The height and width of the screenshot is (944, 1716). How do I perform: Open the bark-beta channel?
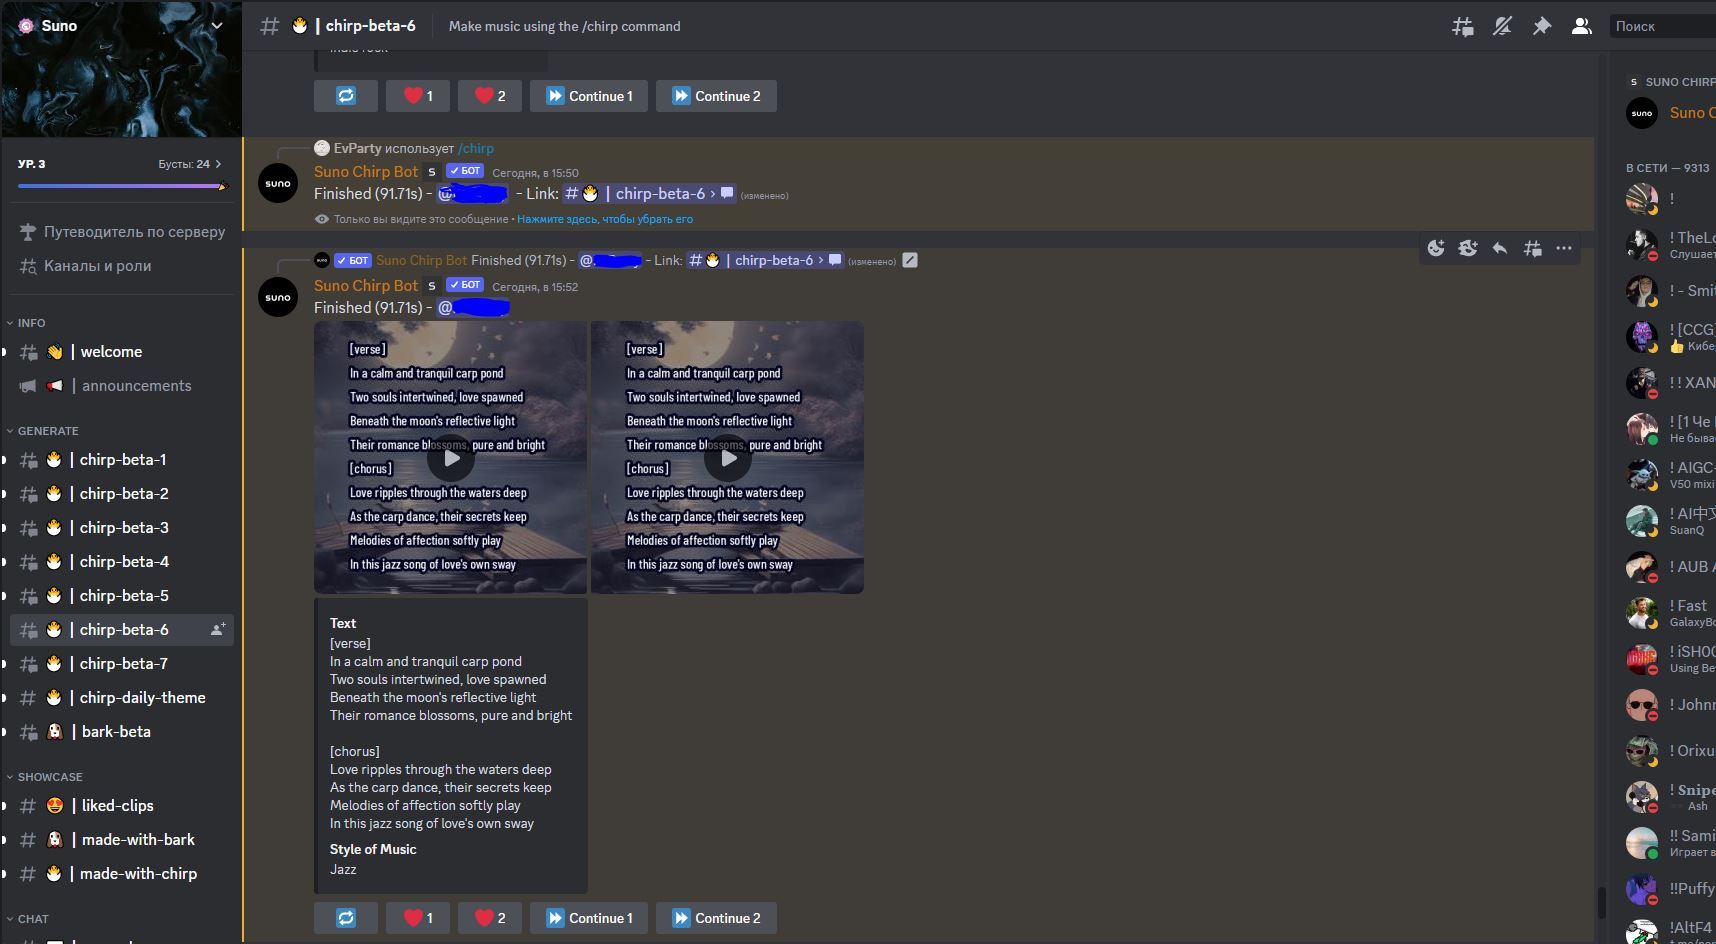(x=122, y=732)
